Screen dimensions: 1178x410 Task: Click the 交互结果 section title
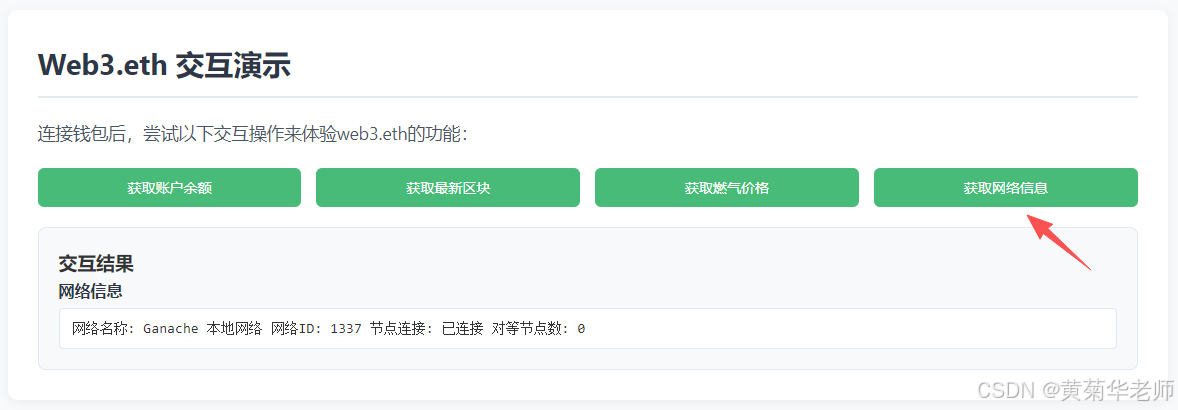[96, 264]
